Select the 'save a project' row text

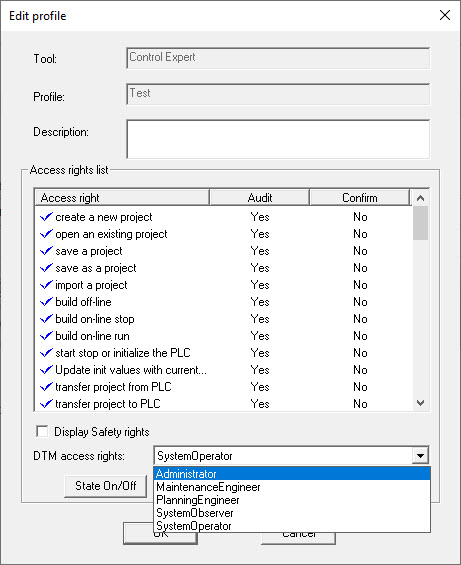pos(89,251)
